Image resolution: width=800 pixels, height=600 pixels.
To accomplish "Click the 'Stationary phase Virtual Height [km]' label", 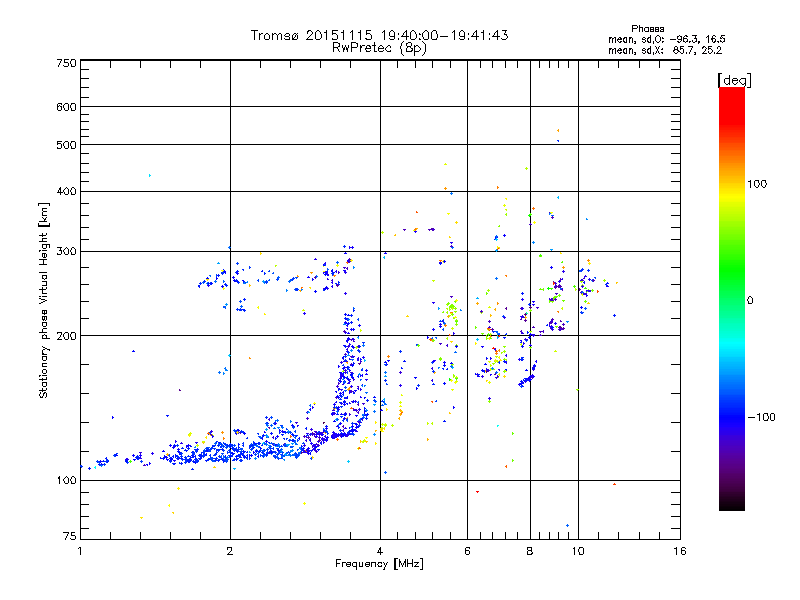I will (x=44, y=301).
